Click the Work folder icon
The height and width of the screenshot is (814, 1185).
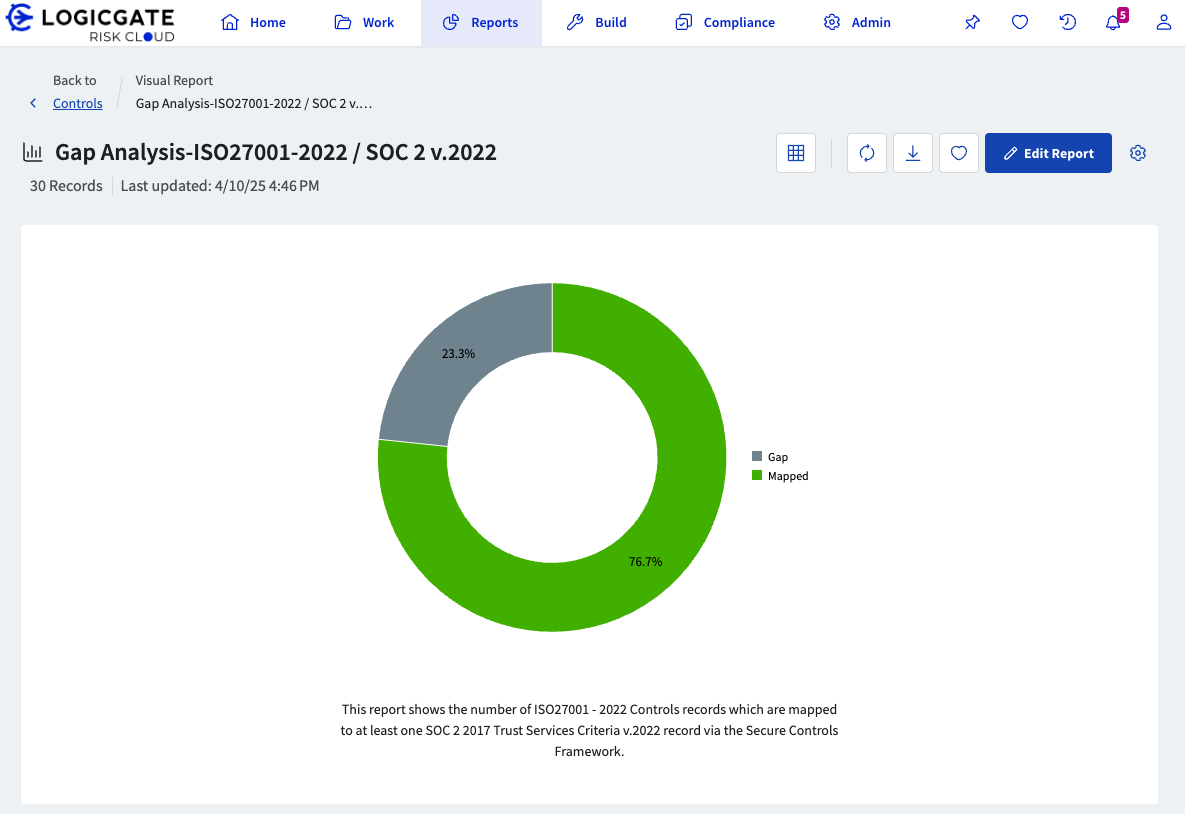[x=343, y=23]
